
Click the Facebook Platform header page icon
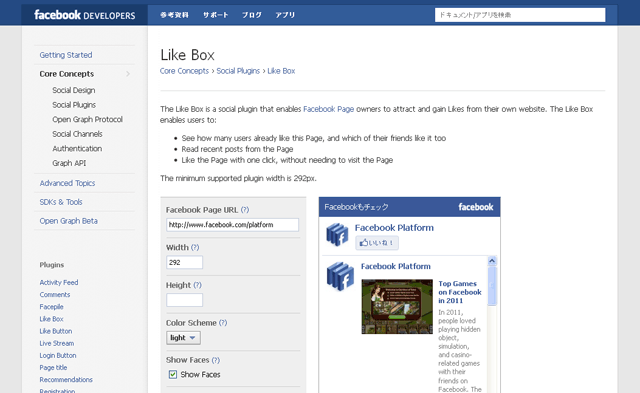pos(337,235)
